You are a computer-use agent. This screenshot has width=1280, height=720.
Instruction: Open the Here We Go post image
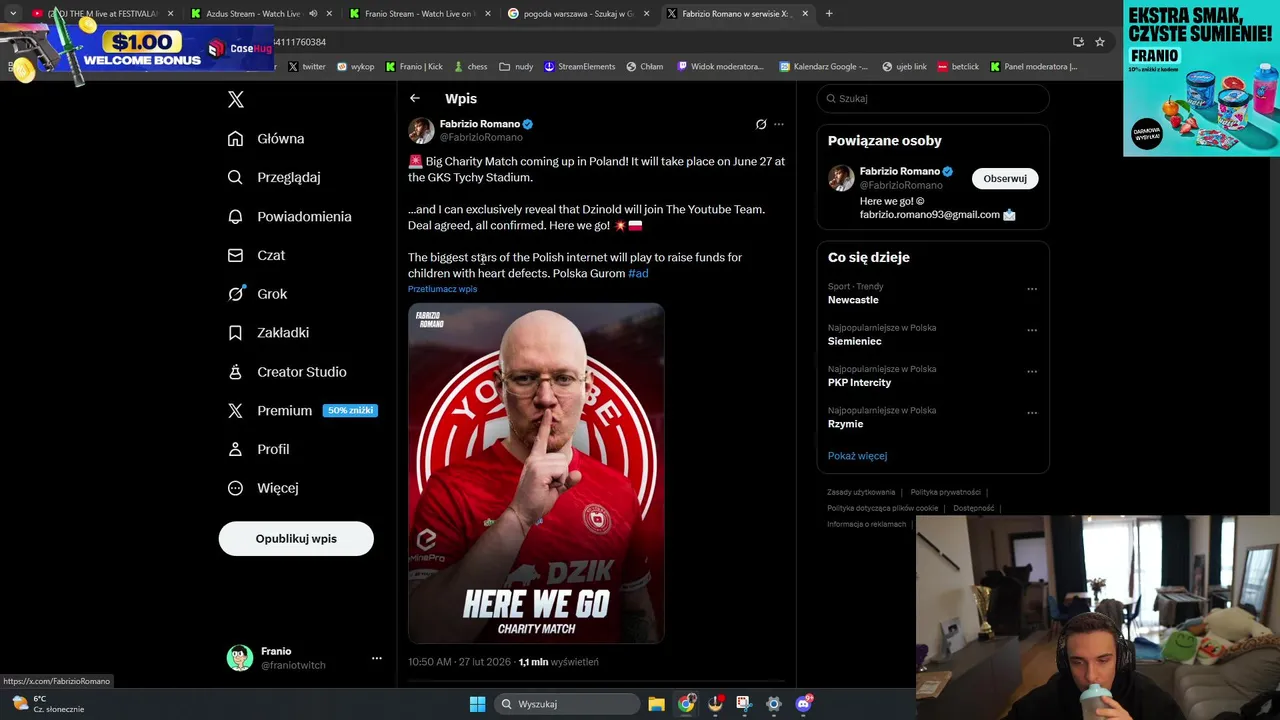[536, 473]
